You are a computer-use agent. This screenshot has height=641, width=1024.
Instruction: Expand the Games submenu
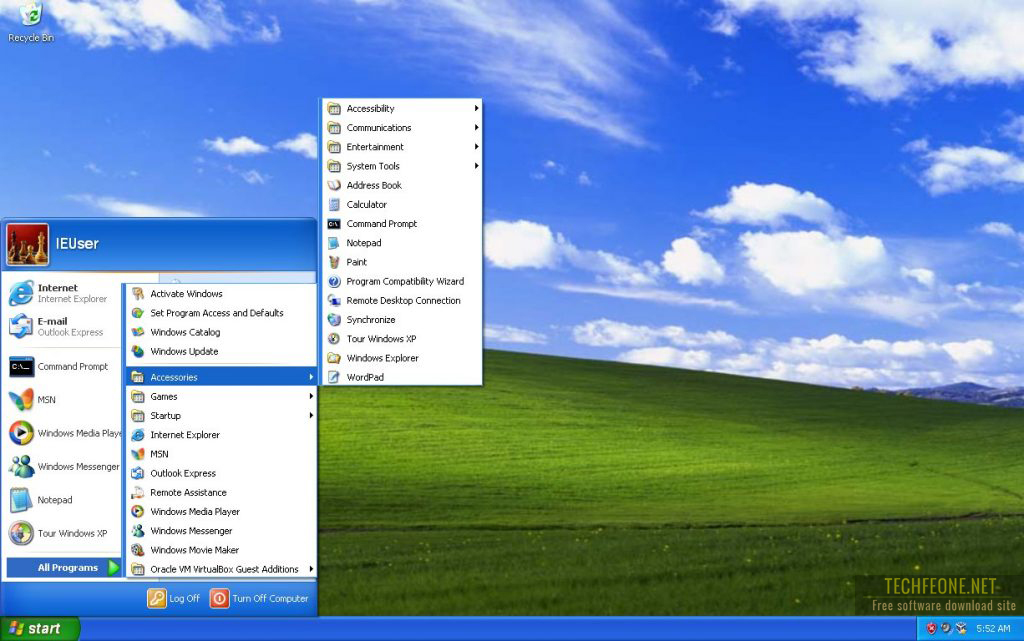[x=165, y=396]
